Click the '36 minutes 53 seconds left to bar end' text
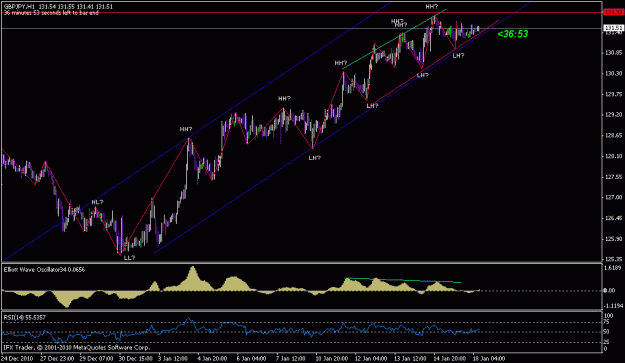Viewport: 625px width, 363px height. tap(51, 13)
